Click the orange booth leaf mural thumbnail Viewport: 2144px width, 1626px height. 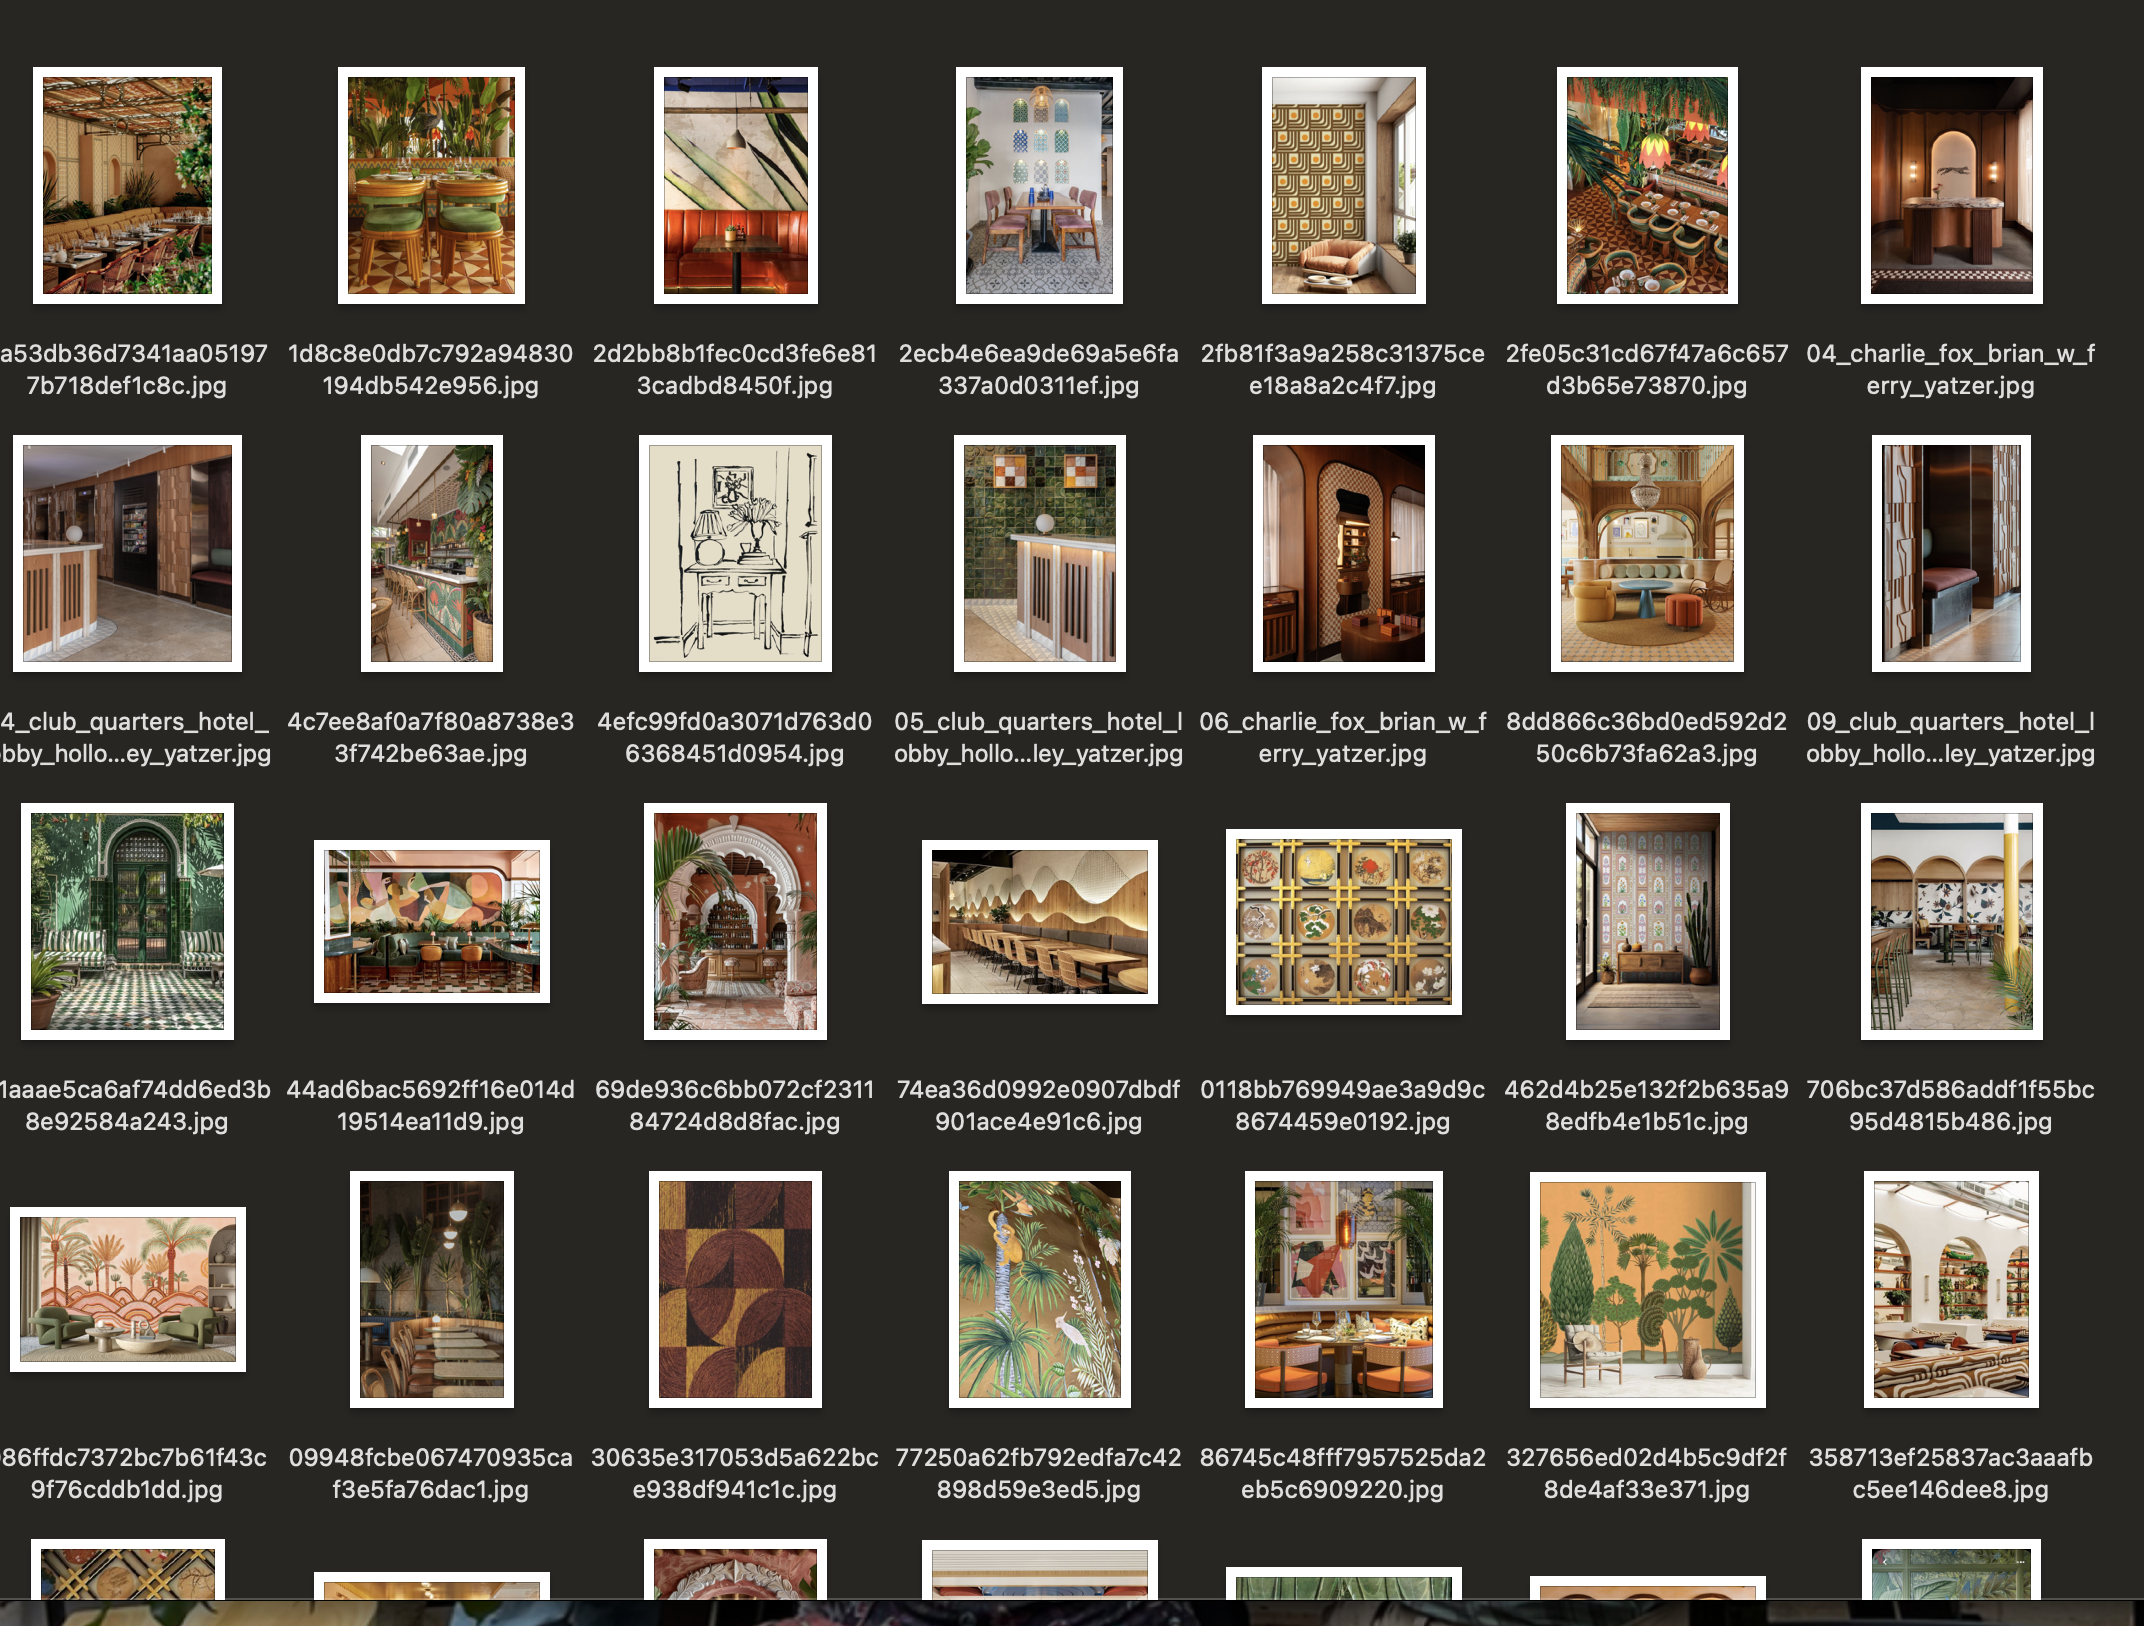point(735,185)
